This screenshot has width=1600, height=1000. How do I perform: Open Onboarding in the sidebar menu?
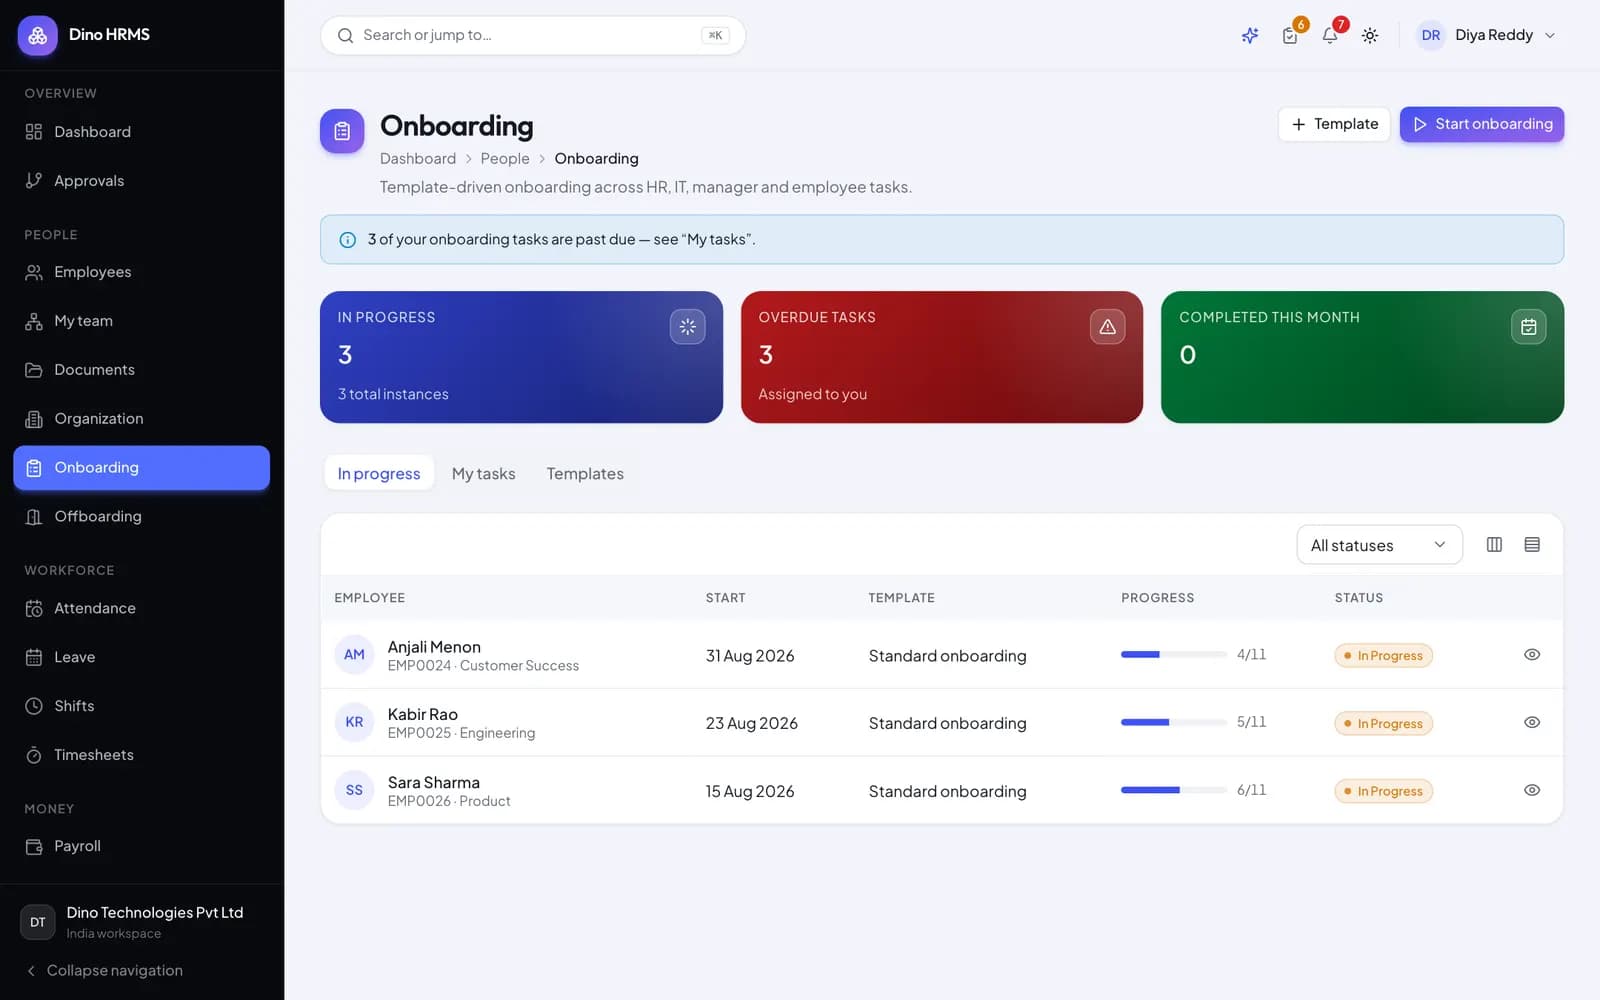click(141, 468)
